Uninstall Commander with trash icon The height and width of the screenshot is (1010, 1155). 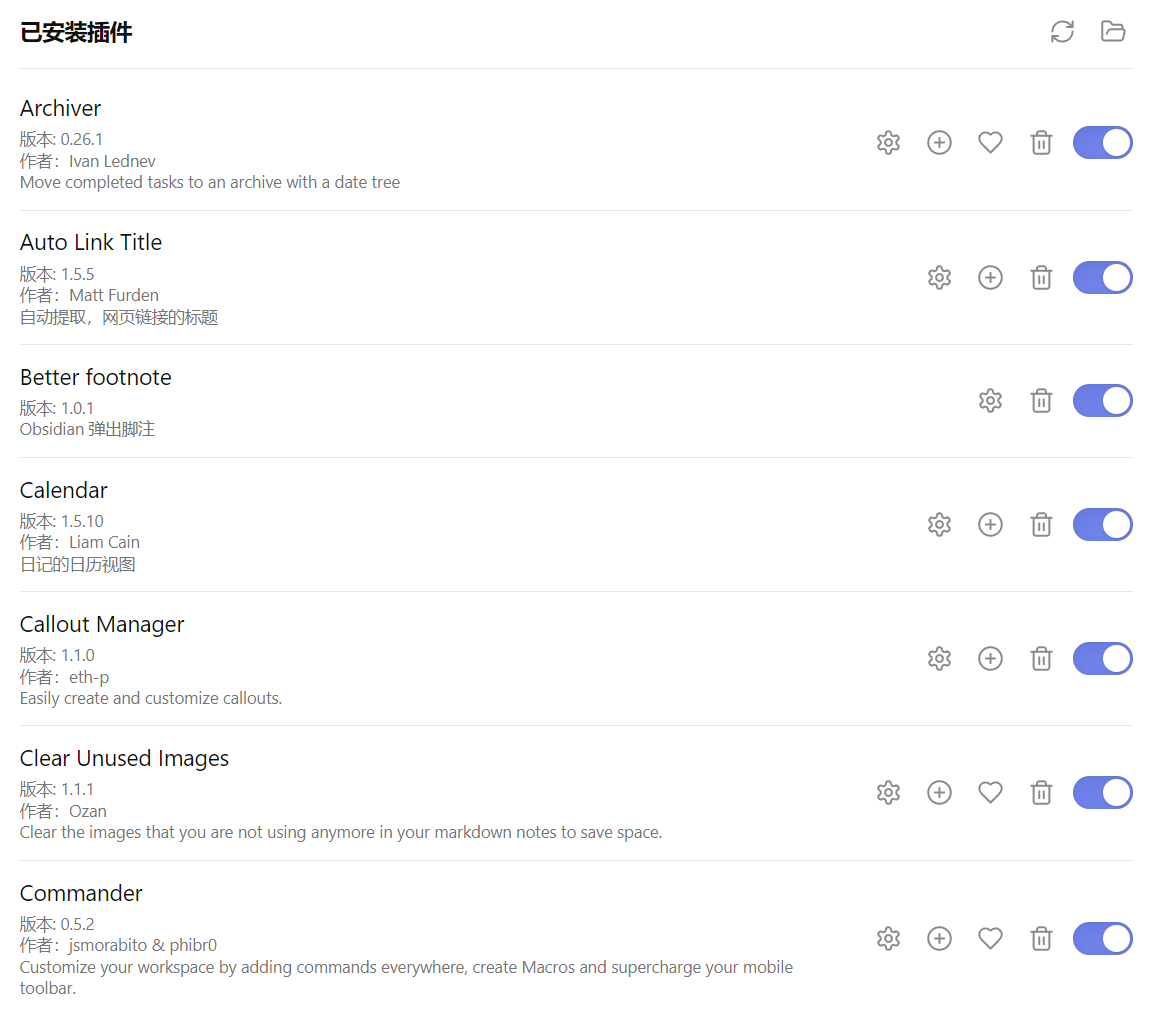pyautogui.click(x=1041, y=939)
